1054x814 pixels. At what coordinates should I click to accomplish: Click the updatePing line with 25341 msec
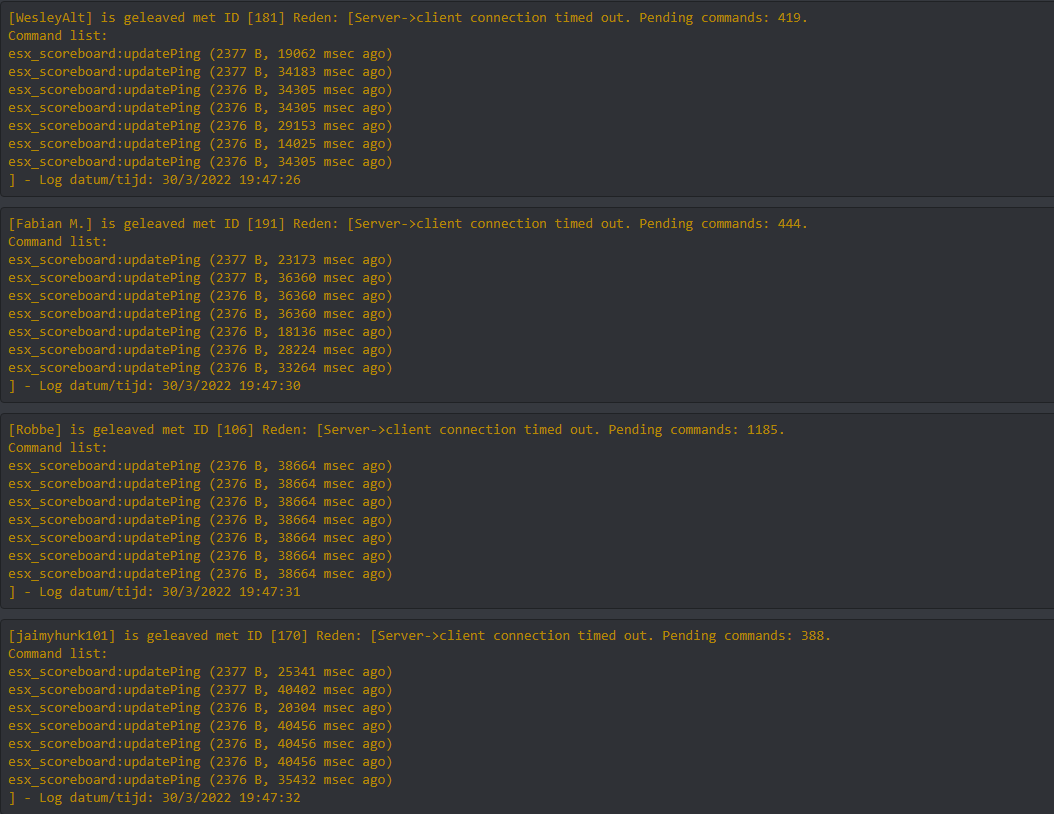(200, 672)
